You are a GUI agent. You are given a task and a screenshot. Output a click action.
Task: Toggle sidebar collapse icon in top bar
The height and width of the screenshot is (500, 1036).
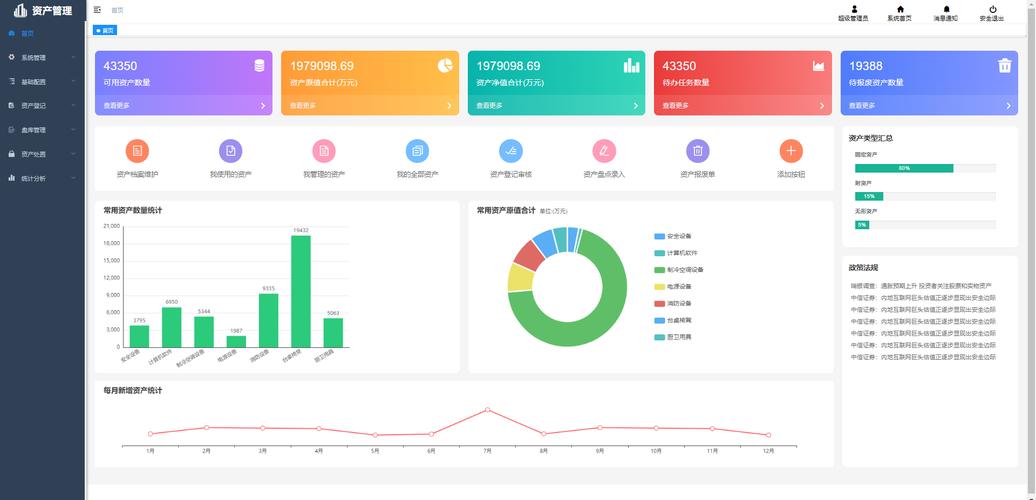[x=97, y=9]
